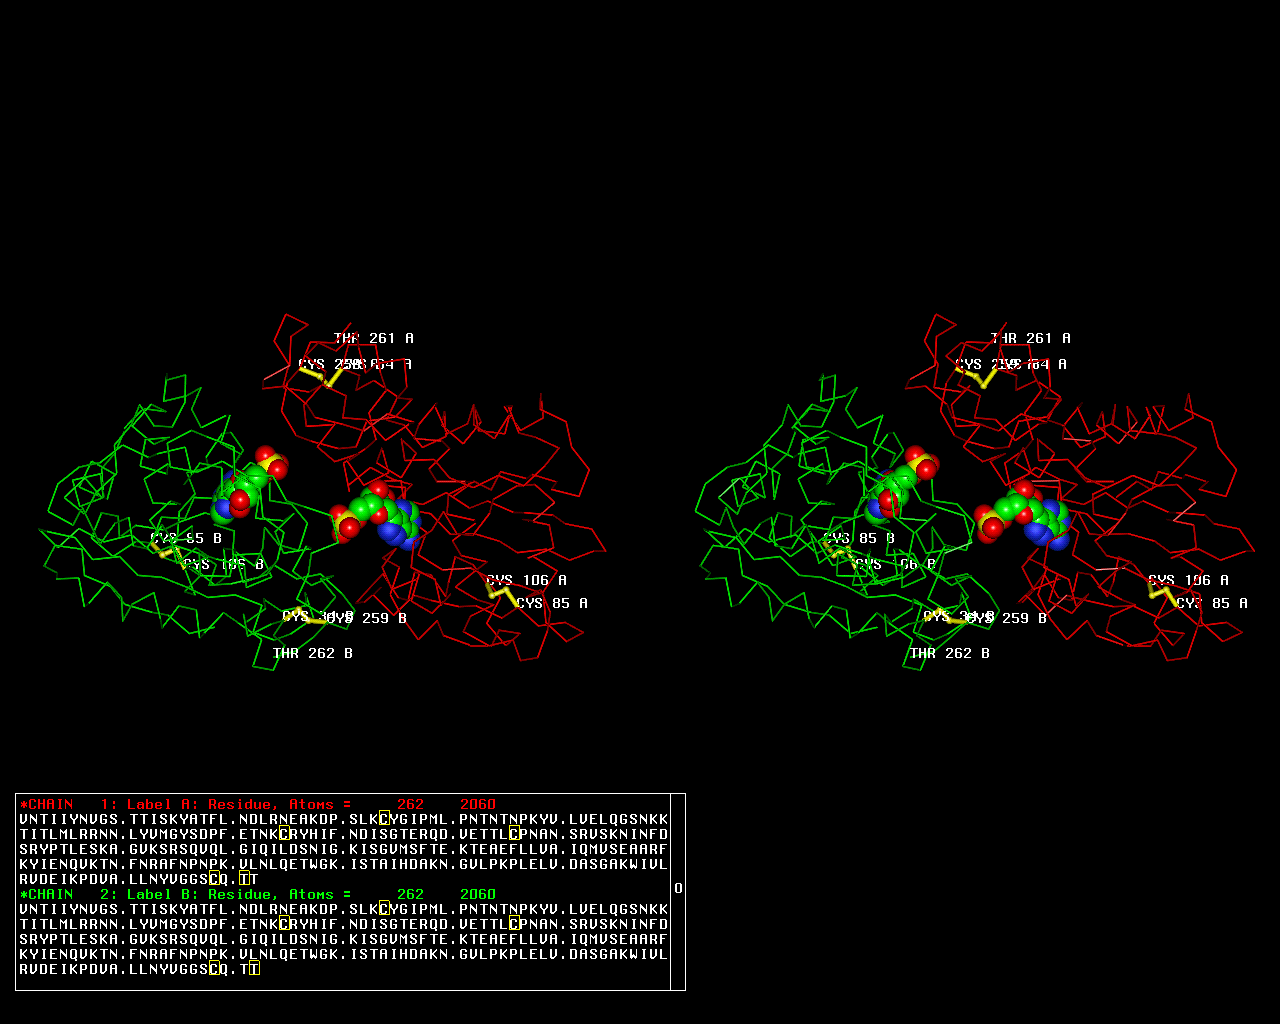Click the sequence panel's vertical scrollbar

(x=678, y=890)
